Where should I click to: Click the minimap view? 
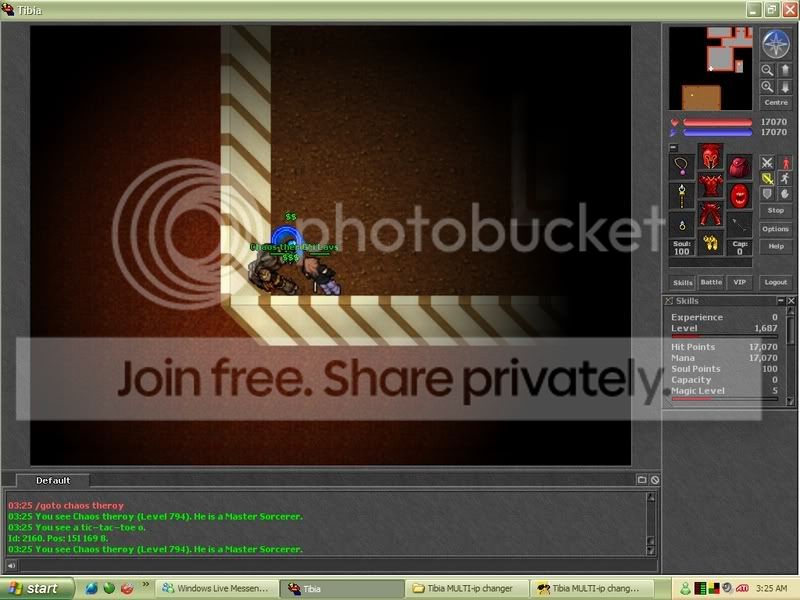pyautogui.click(x=710, y=68)
